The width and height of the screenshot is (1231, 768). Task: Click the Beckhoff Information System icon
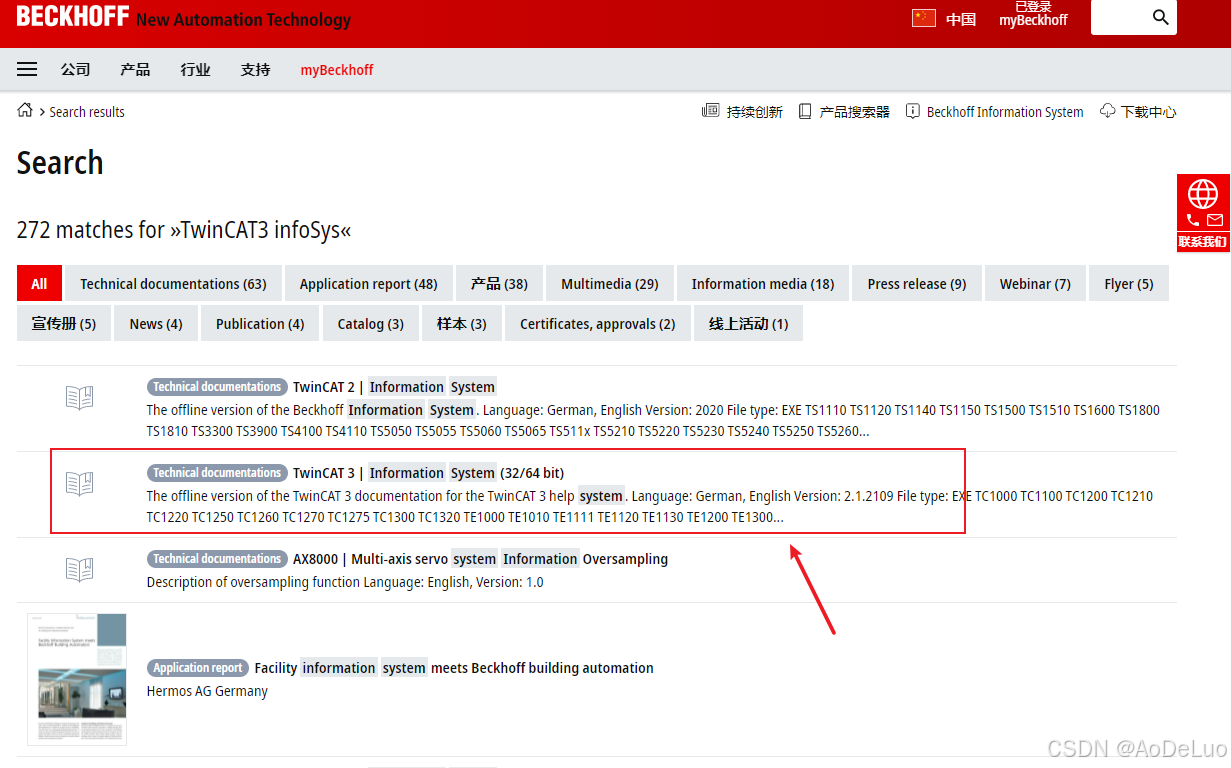pos(913,111)
